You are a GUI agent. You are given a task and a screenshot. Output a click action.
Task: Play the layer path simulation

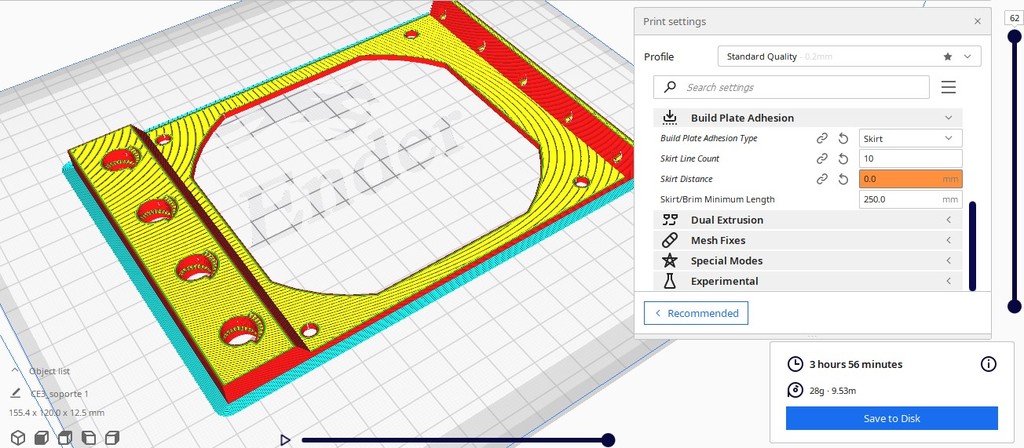click(285, 440)
